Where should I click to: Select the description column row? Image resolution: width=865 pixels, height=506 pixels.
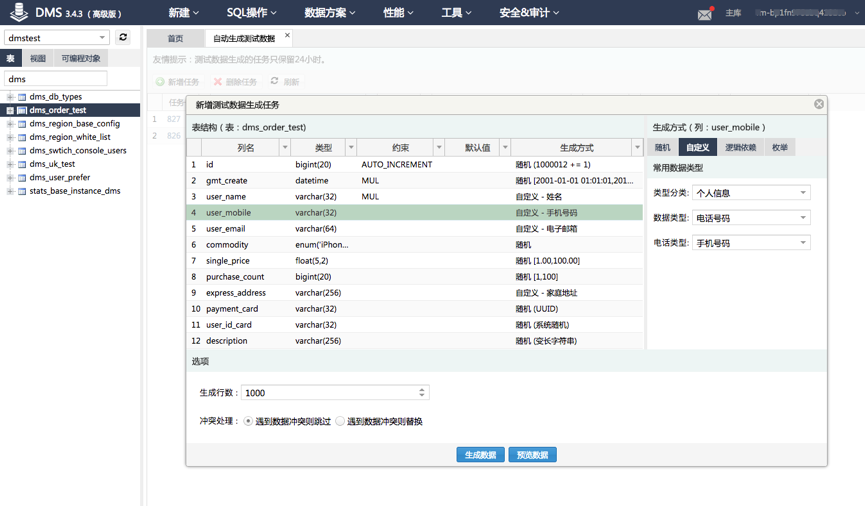click(415, 340)
